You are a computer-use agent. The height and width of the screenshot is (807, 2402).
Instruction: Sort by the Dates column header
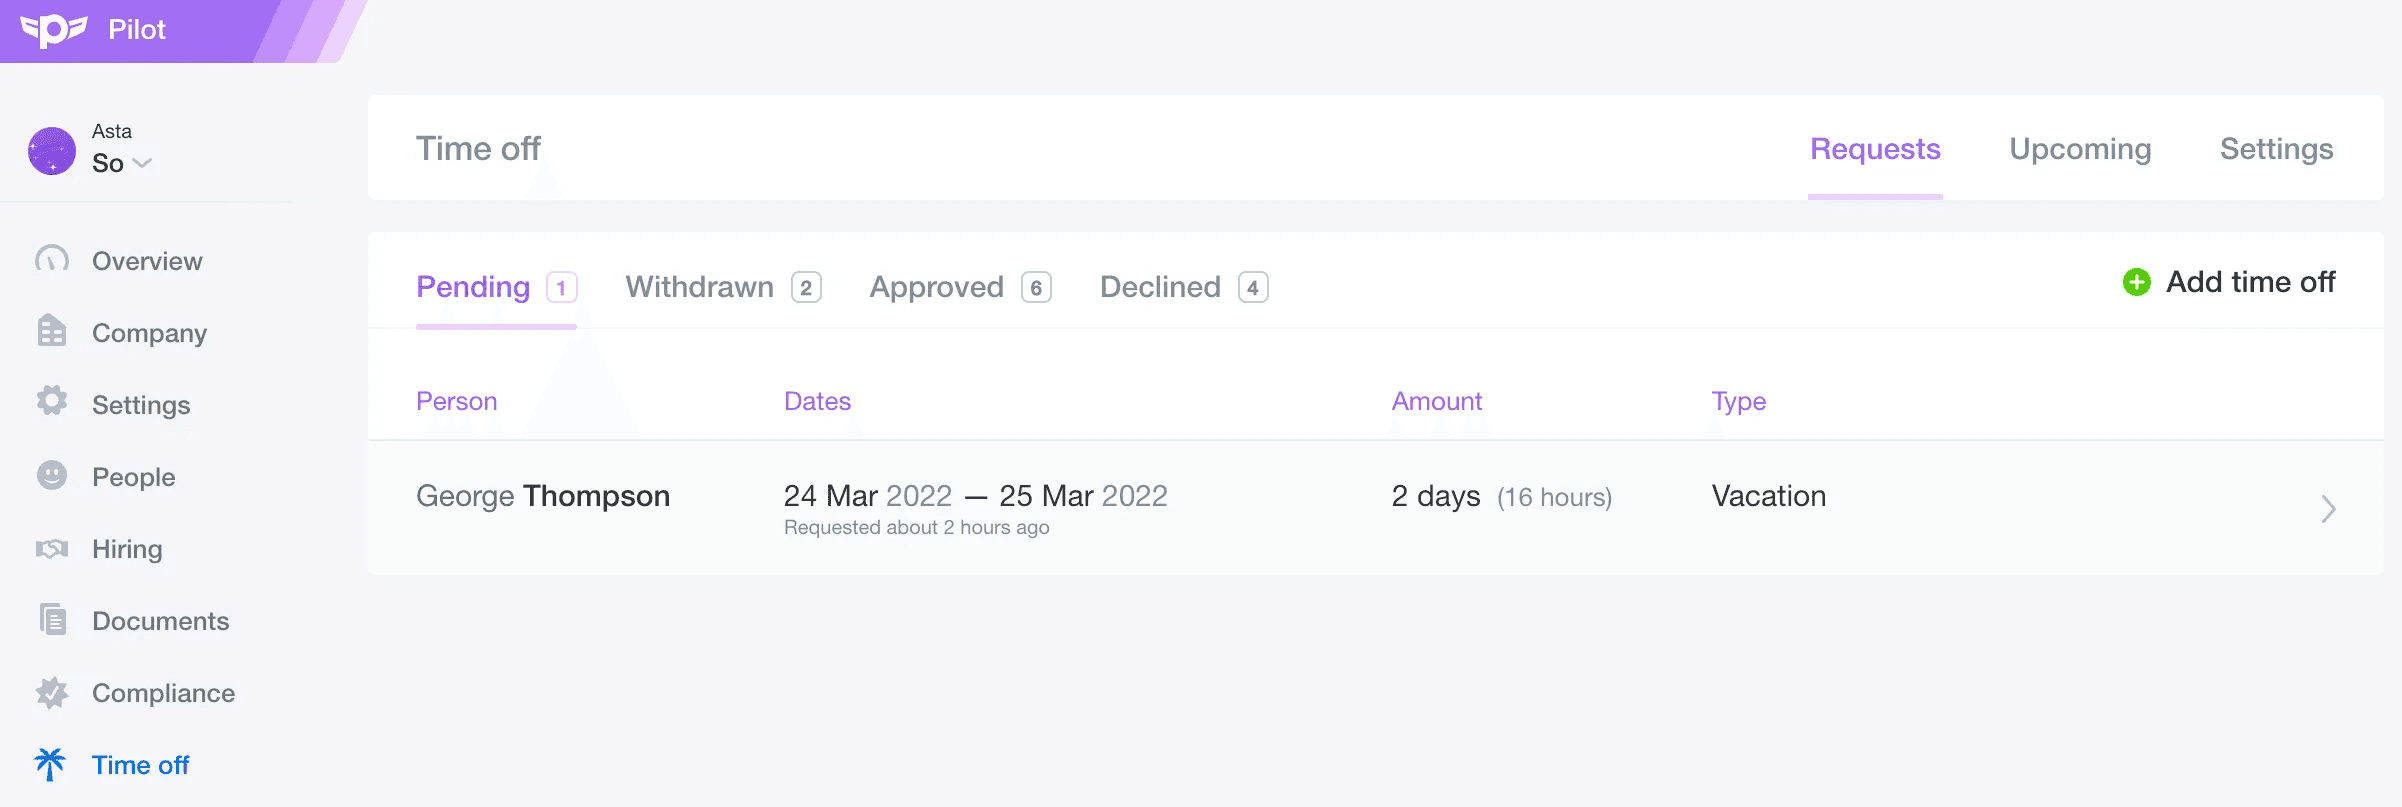[x=817, y=401]
